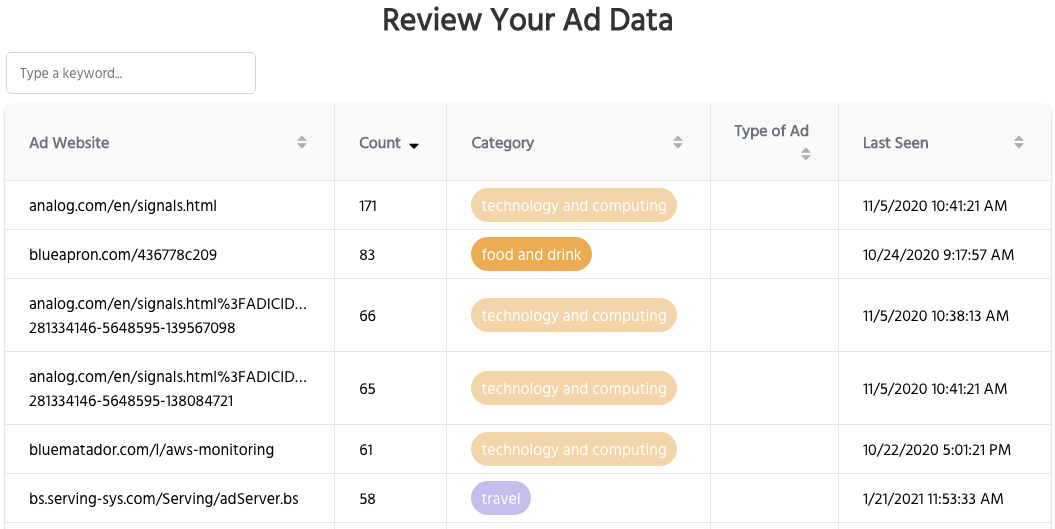
Task: Open the blueapron.com/436778c209 entry
Action: [123, 255]
